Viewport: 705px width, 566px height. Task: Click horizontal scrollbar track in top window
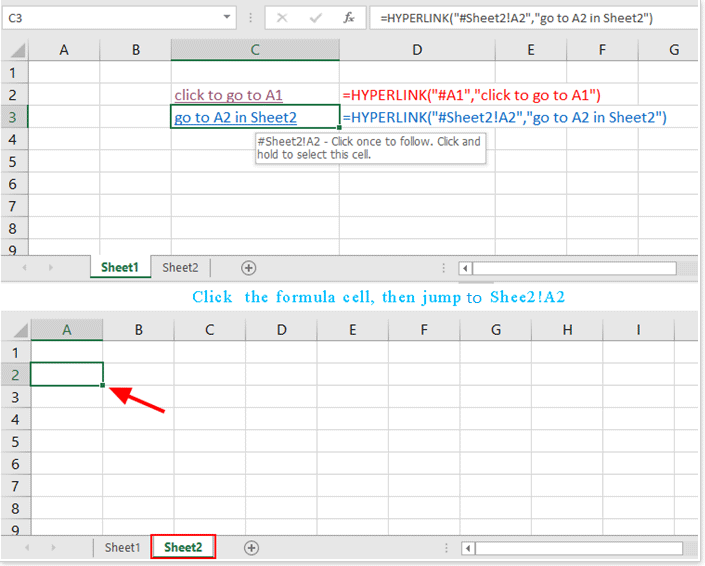574,268
